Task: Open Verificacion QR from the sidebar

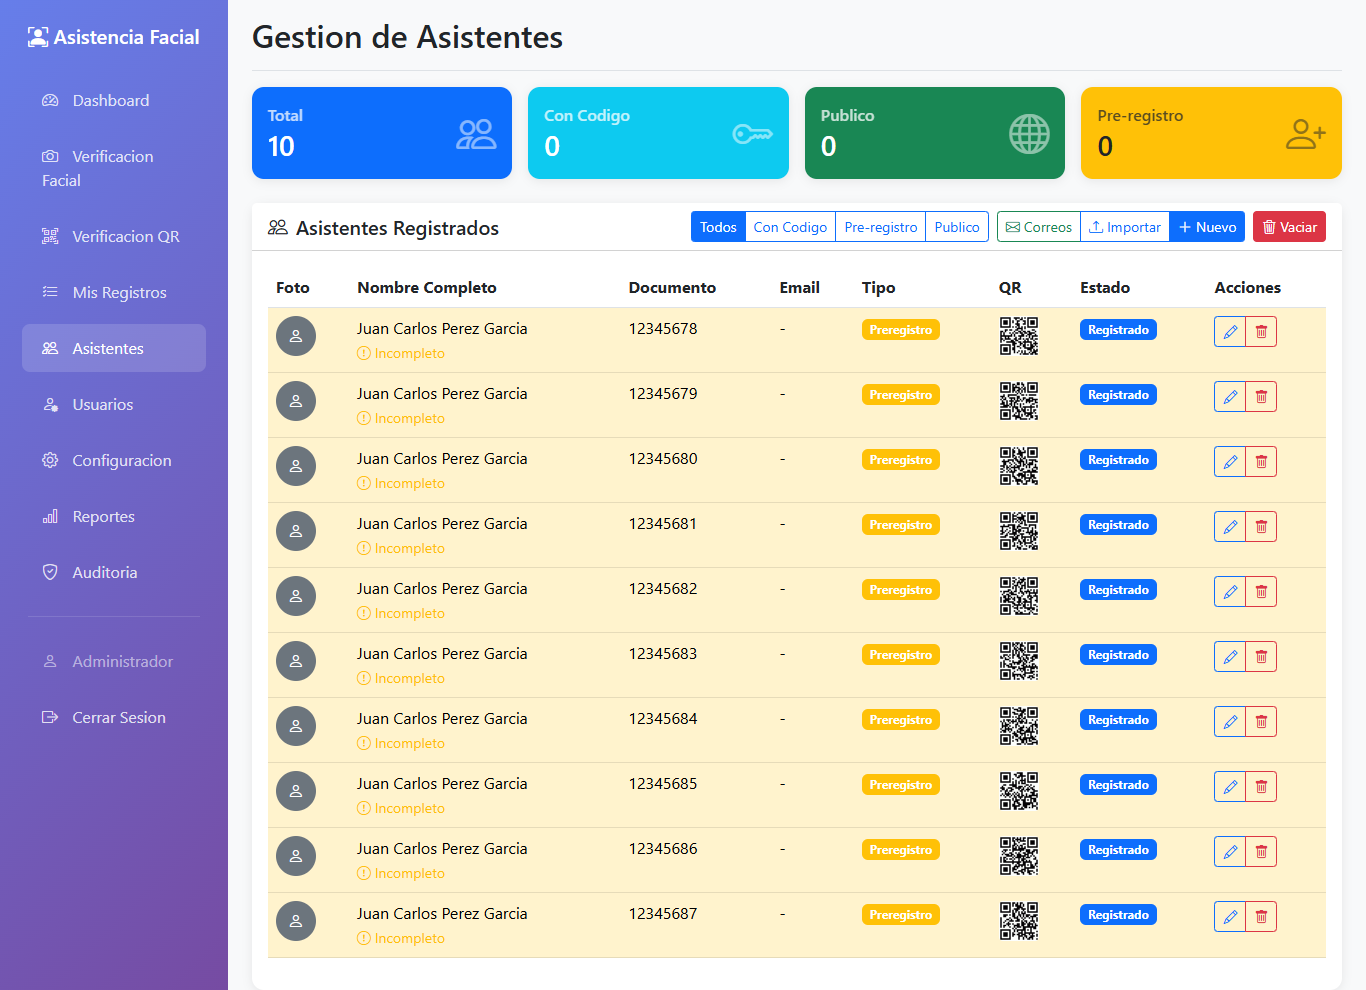Action: 125,237
